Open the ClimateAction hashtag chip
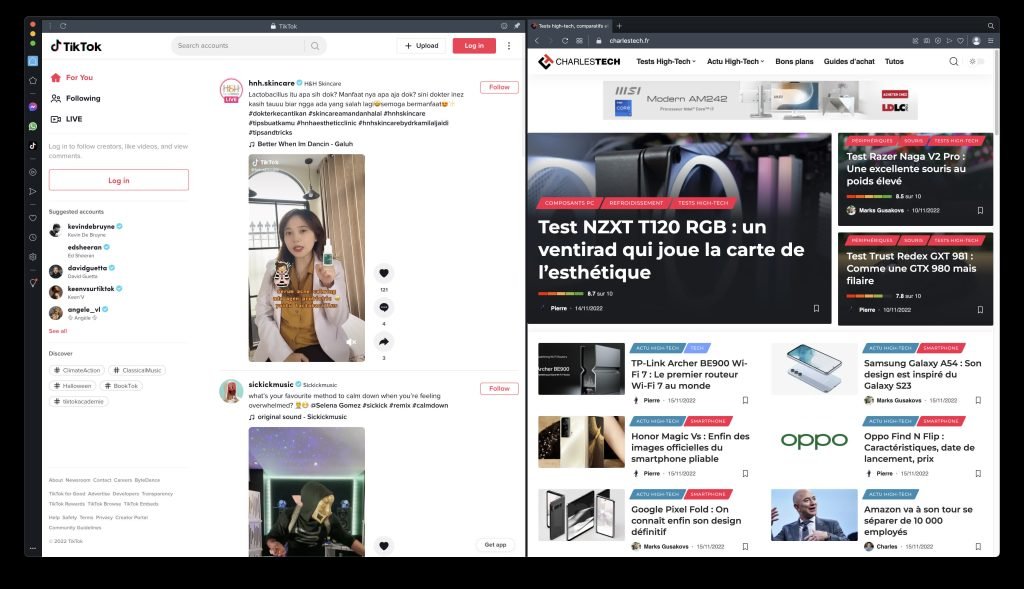This screenshot has width=1024, height=589. [x=76, y=370]
